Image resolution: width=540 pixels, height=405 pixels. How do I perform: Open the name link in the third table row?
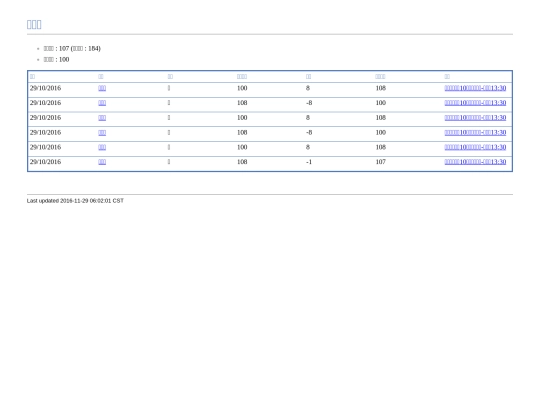tap(102, 118)
